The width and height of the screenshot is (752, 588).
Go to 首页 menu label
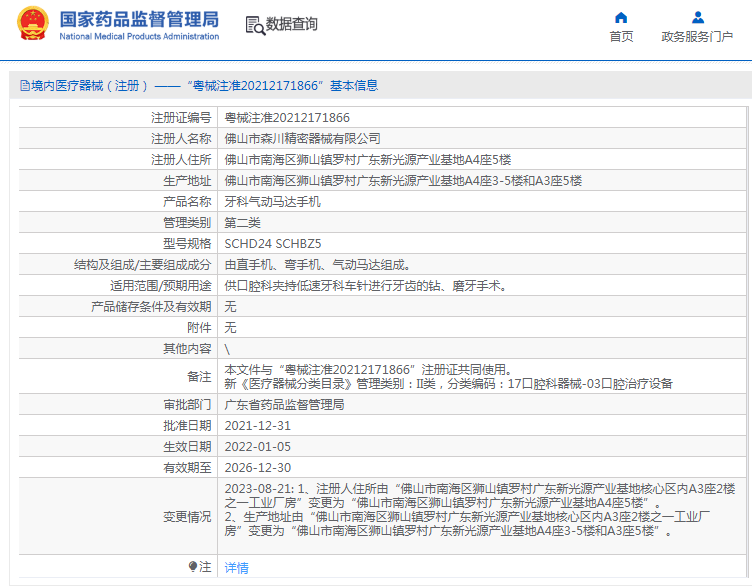point(621,37)
